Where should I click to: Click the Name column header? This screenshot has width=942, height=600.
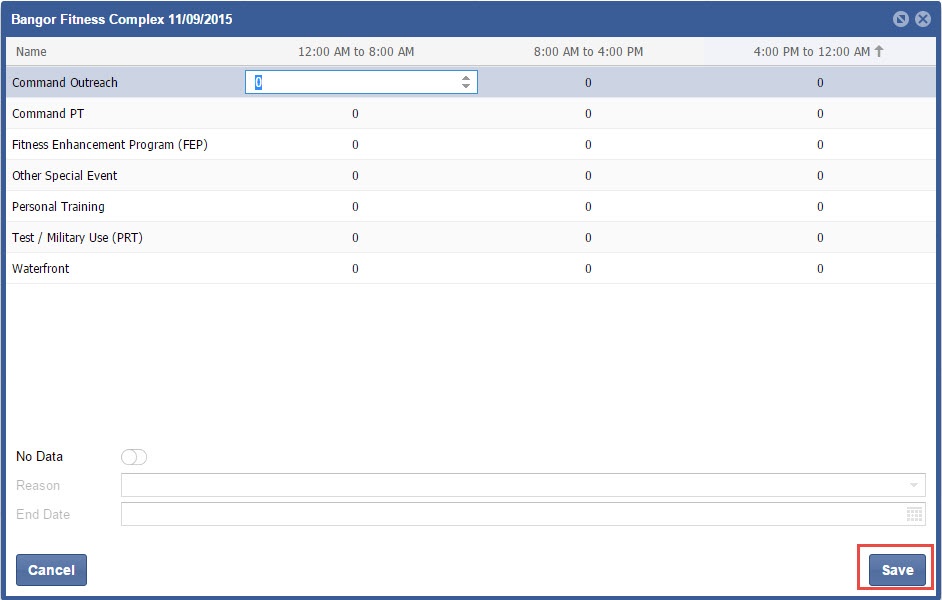click(x=30, y=51)
